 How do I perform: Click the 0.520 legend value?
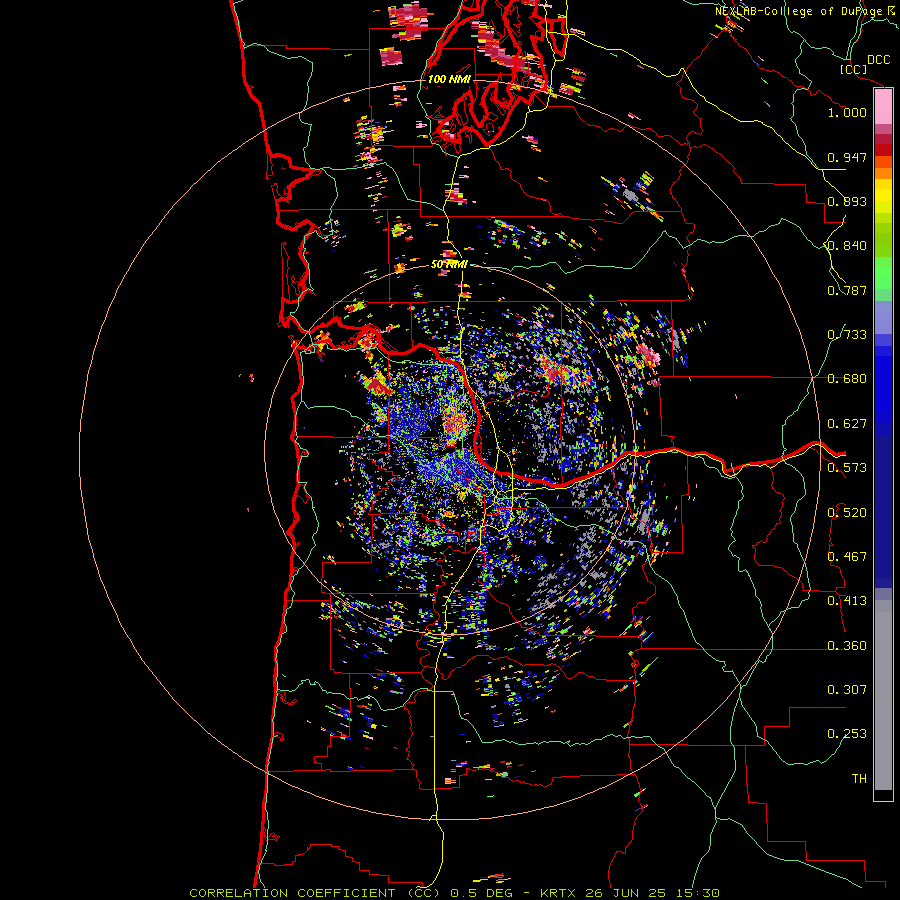tap(847, 513)
